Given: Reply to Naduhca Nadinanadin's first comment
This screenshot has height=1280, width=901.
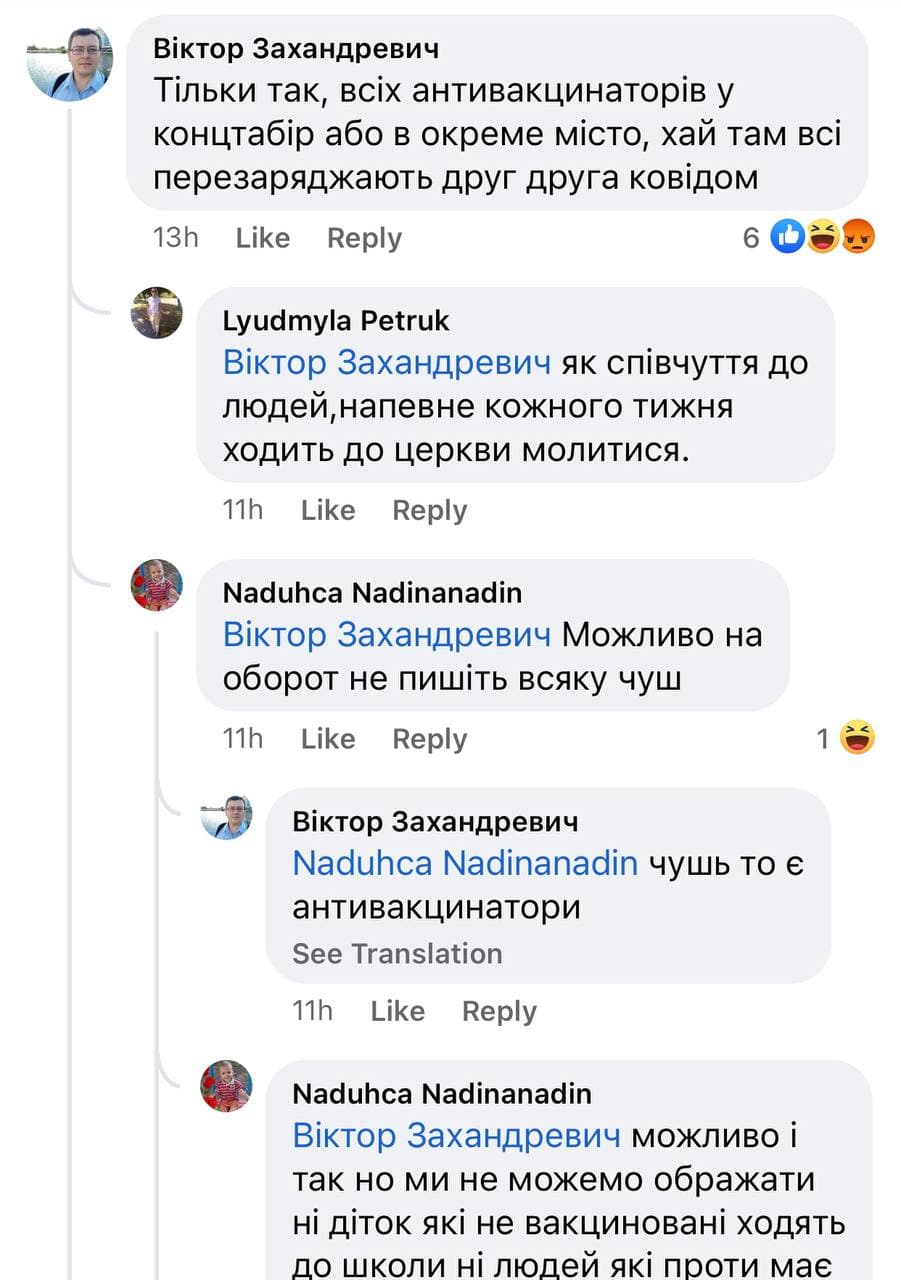Looking at the screenshot, I should [430, 739].
